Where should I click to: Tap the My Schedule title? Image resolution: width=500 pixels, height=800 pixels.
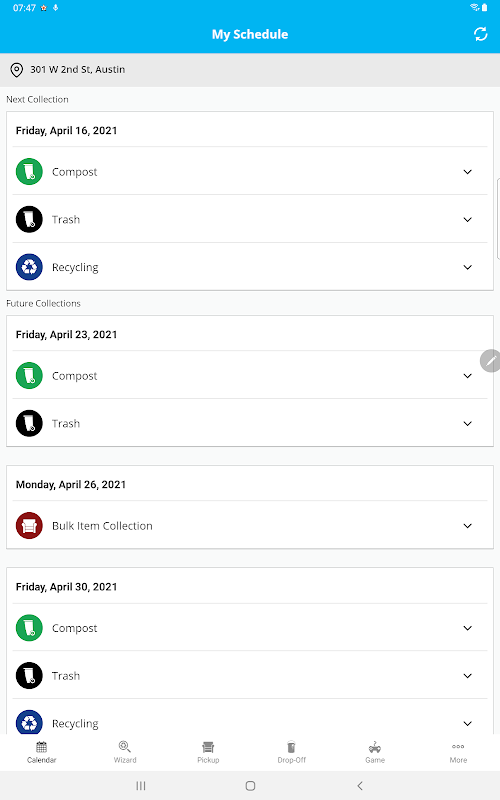click(x=250, y=34)
